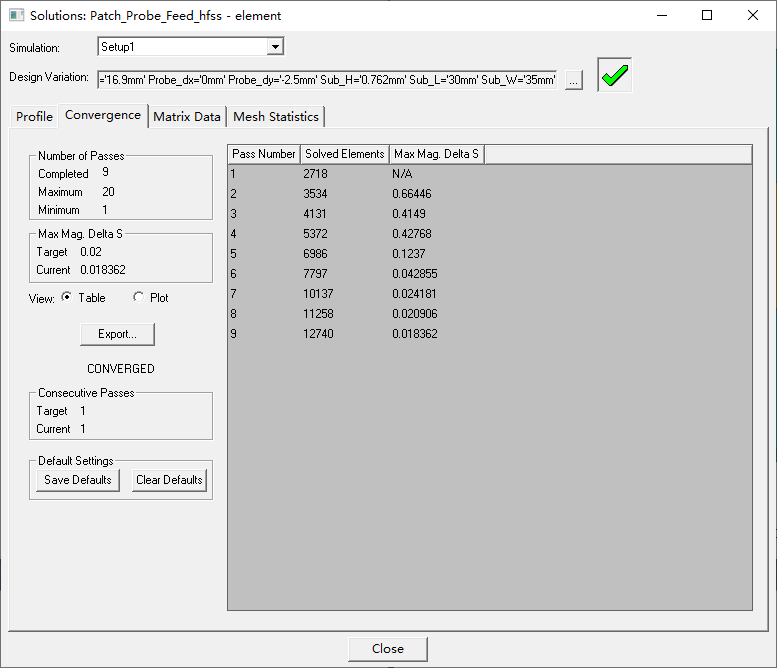Select the value 3534 in the table
The width and height of the screenshot is (777, 668).
[x=315, y=194]
